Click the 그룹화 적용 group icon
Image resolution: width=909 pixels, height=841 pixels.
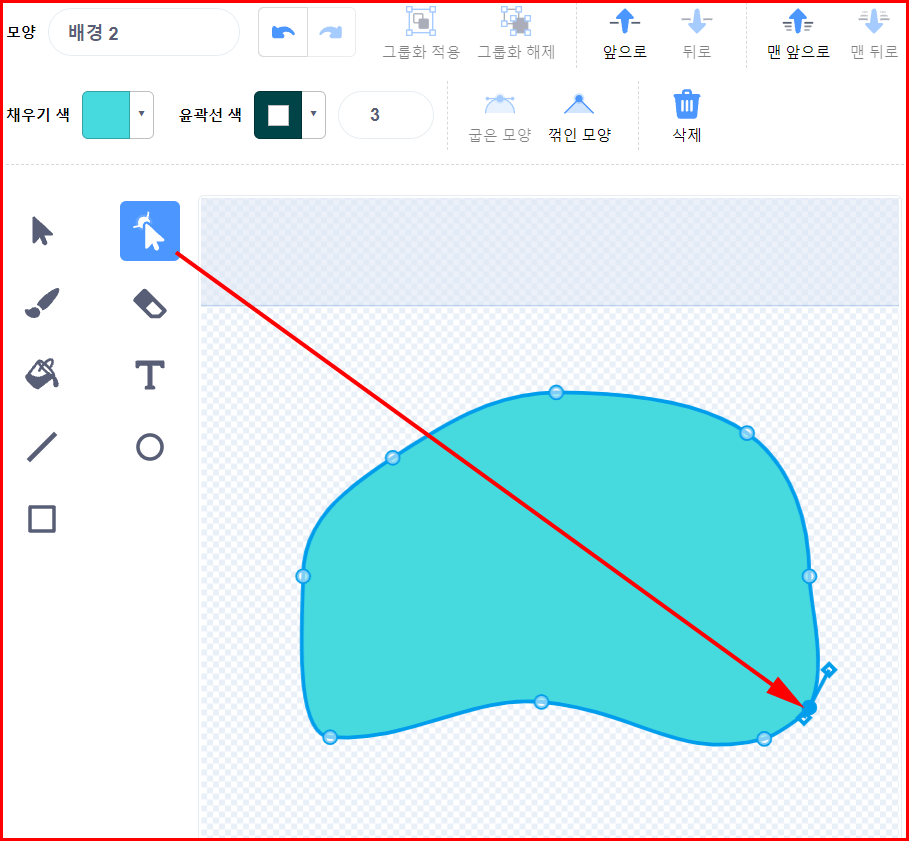[421, 21]
